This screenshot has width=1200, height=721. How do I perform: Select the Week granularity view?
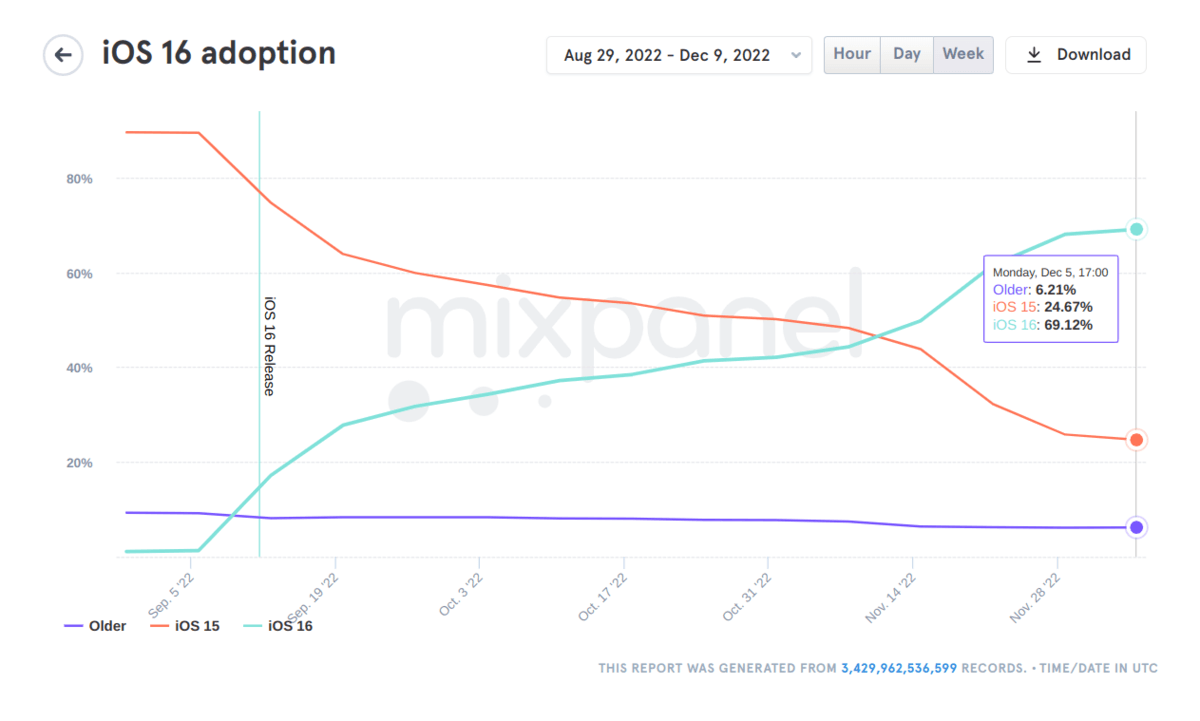[963, 54]
